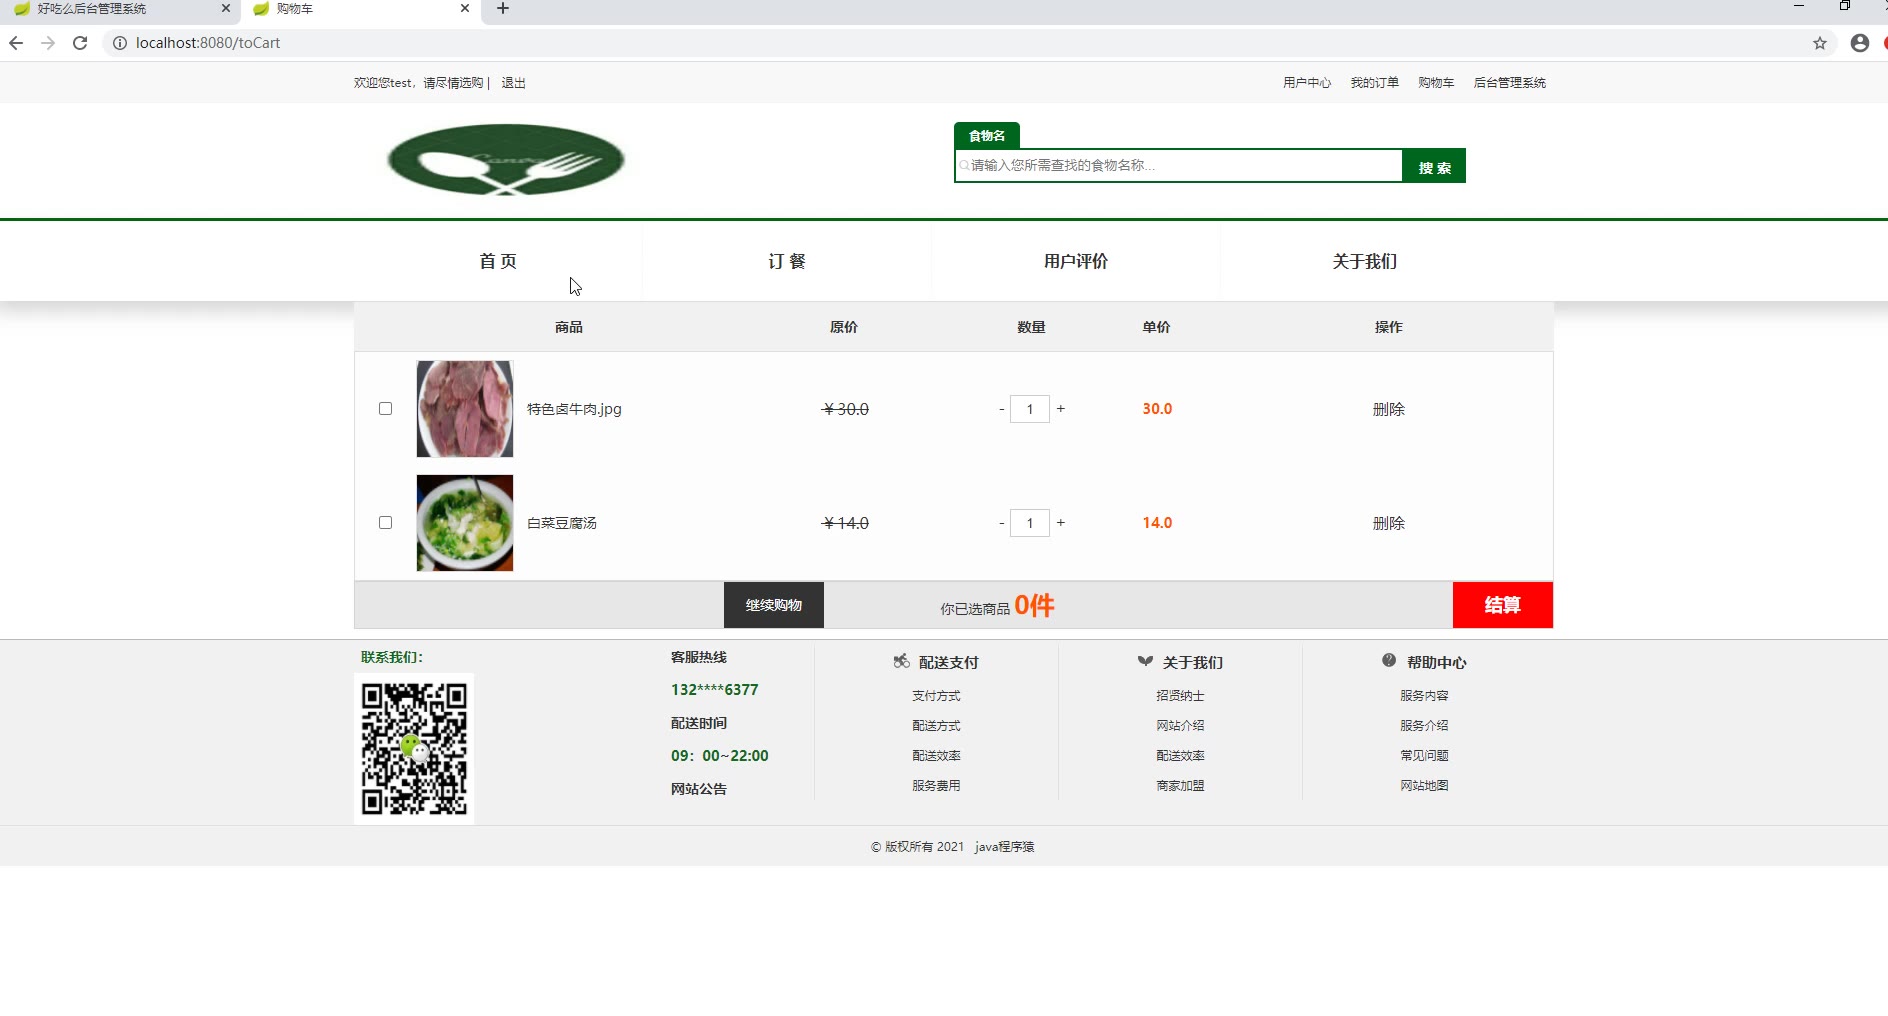Click the bicycle icon beside 配送支付
This screenshot has width=1888, height=1016.
(x=901, y=661)
